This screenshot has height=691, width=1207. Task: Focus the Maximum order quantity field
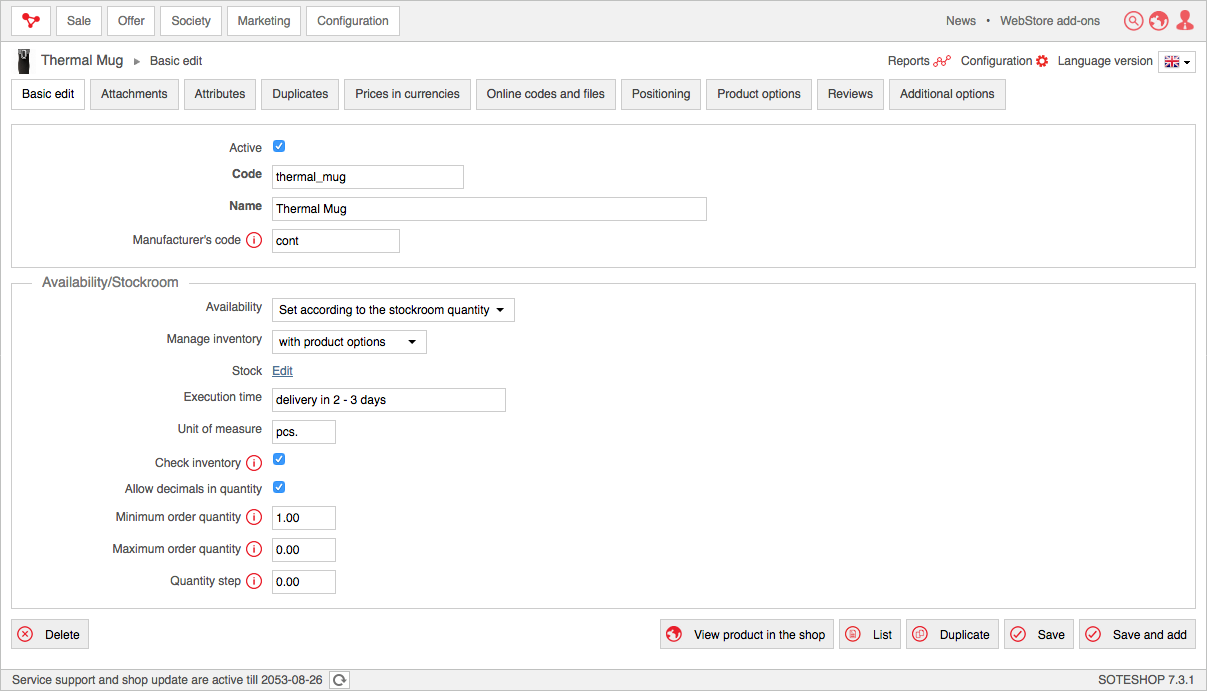(x=304, y=550)
